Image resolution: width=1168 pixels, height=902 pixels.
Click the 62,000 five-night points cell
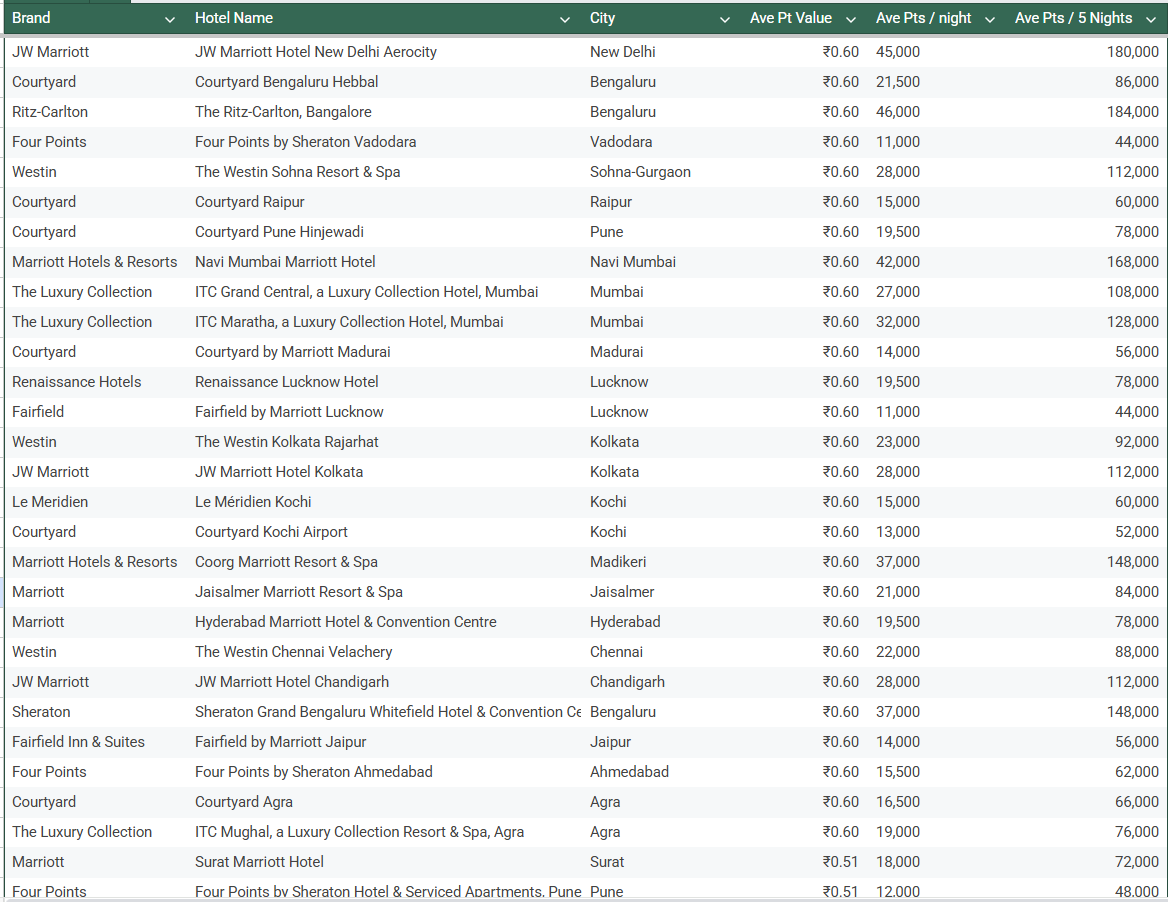tap(1088, 772)
